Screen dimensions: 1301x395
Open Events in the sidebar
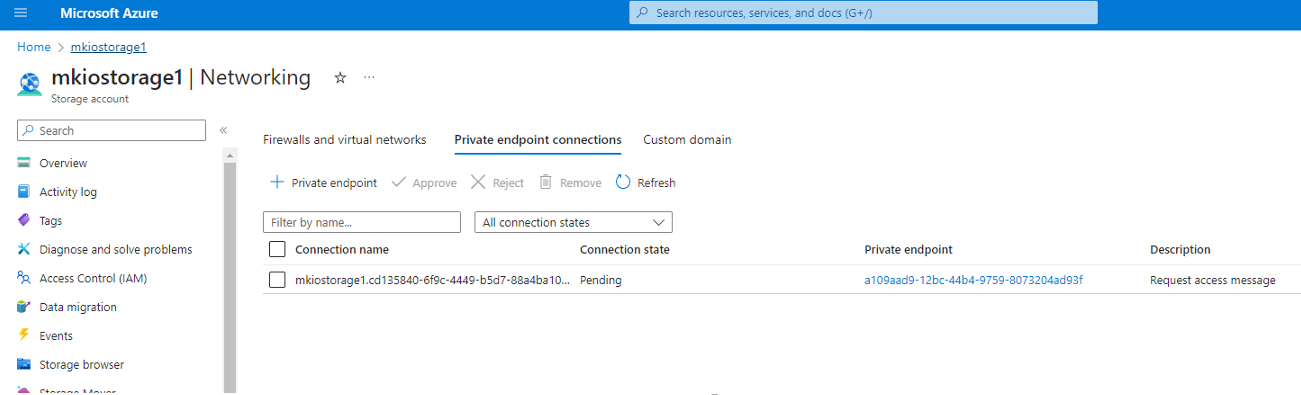pos(56,336)
